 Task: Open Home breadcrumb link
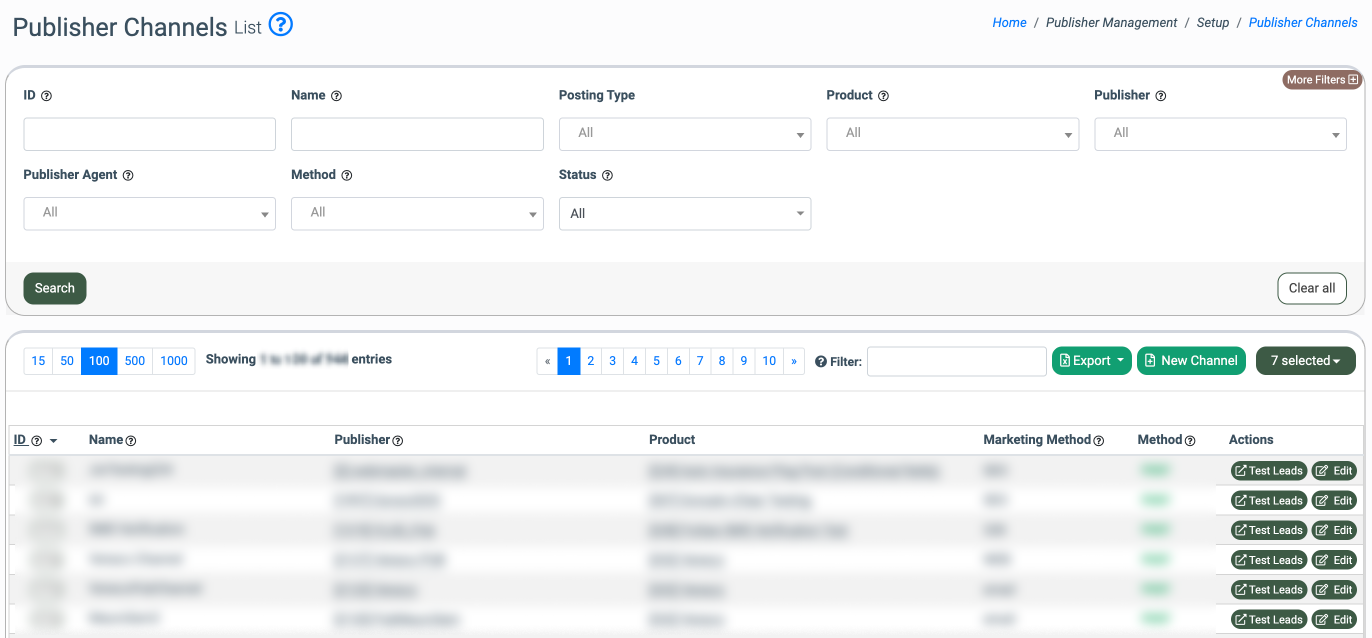coord(1009,22)
